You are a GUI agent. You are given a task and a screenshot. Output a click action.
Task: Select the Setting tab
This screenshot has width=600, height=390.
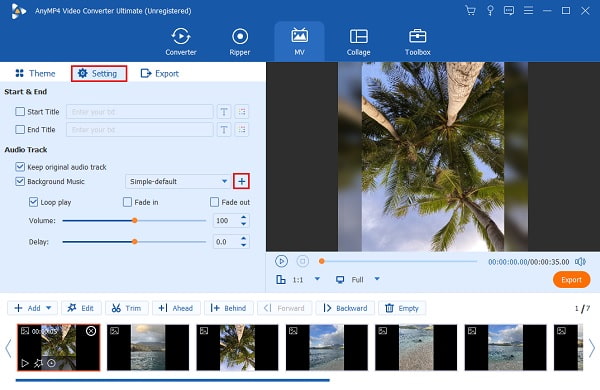[x=99, y=73]
